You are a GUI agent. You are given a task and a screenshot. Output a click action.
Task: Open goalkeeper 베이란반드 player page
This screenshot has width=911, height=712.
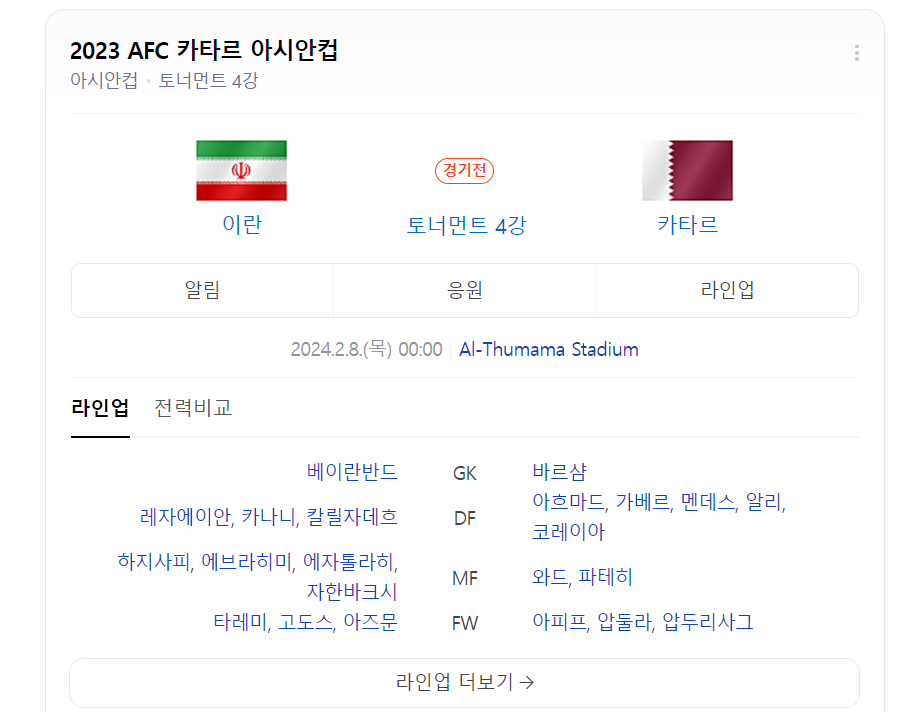pyautogui.click(x=352, y=472)
